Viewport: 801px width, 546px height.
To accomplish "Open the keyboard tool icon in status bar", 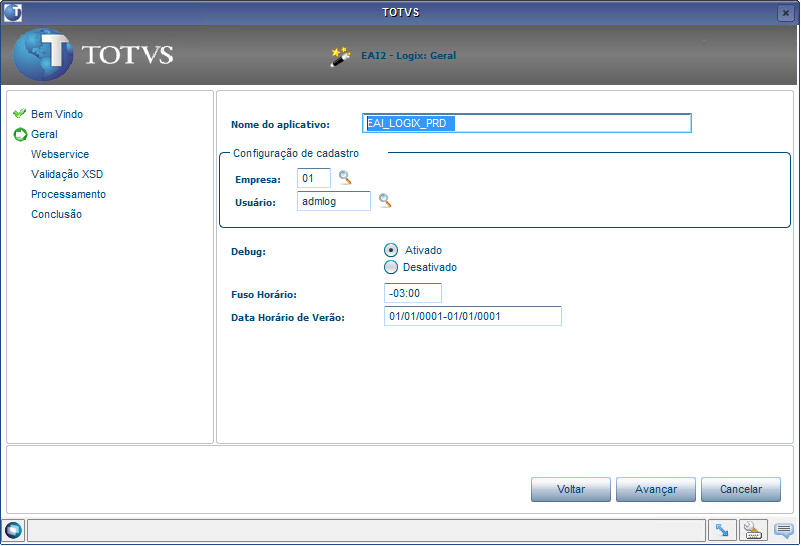I will click(753, 531).
